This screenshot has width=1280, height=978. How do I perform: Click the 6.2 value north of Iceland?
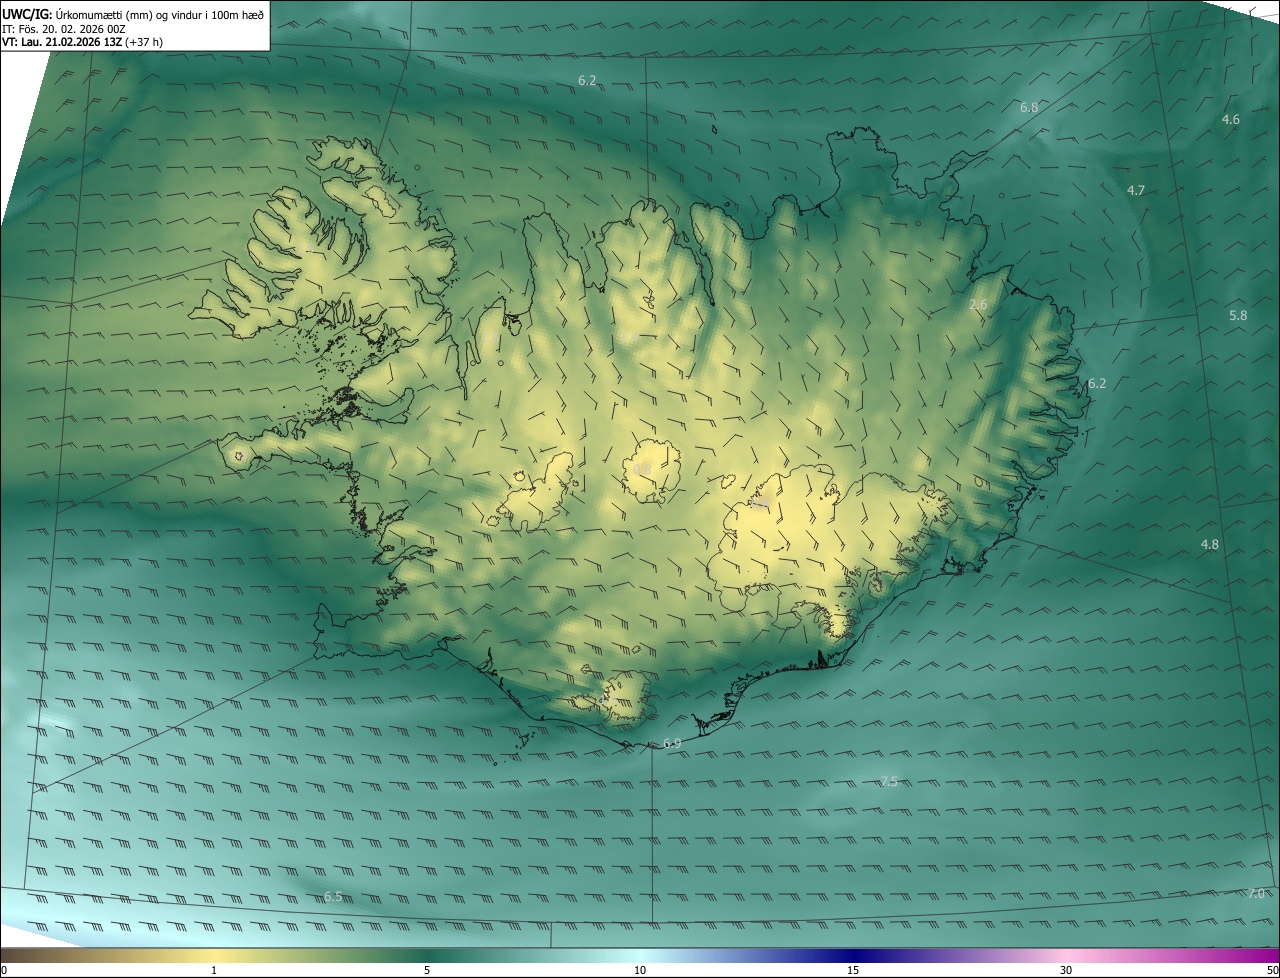coord(587,80)
